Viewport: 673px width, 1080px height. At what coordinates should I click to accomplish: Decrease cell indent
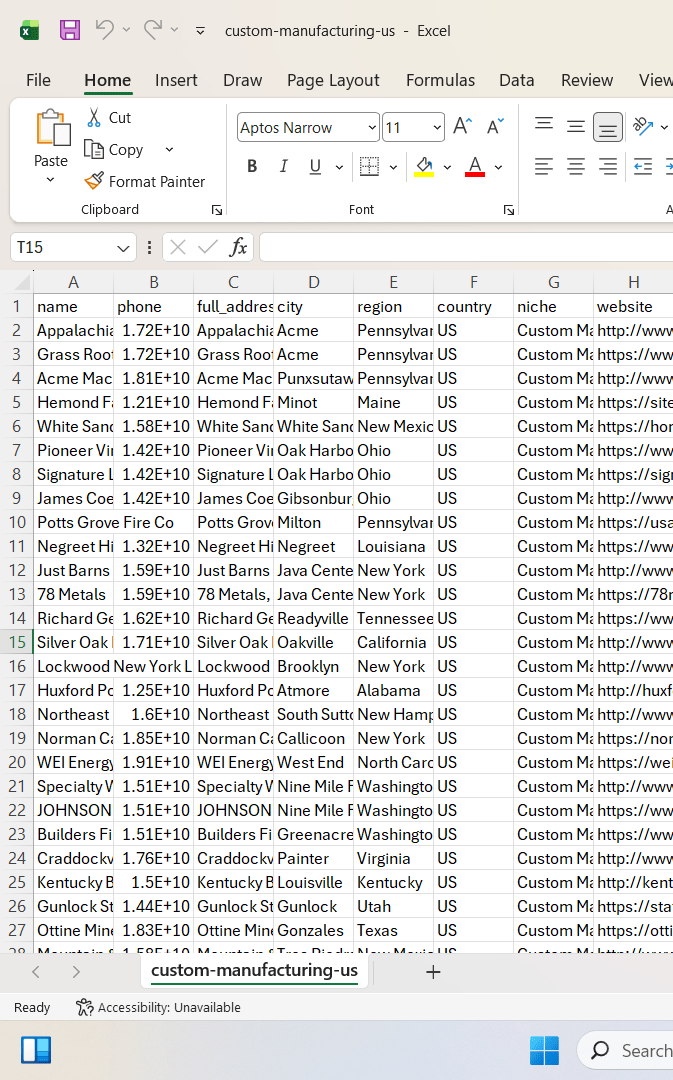click(643, 166)
